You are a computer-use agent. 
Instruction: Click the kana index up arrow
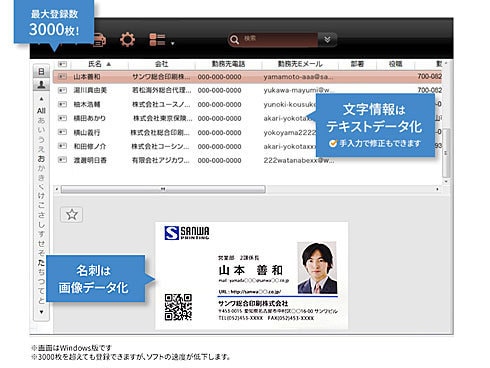pyautogui.click(x=41, y=99)
